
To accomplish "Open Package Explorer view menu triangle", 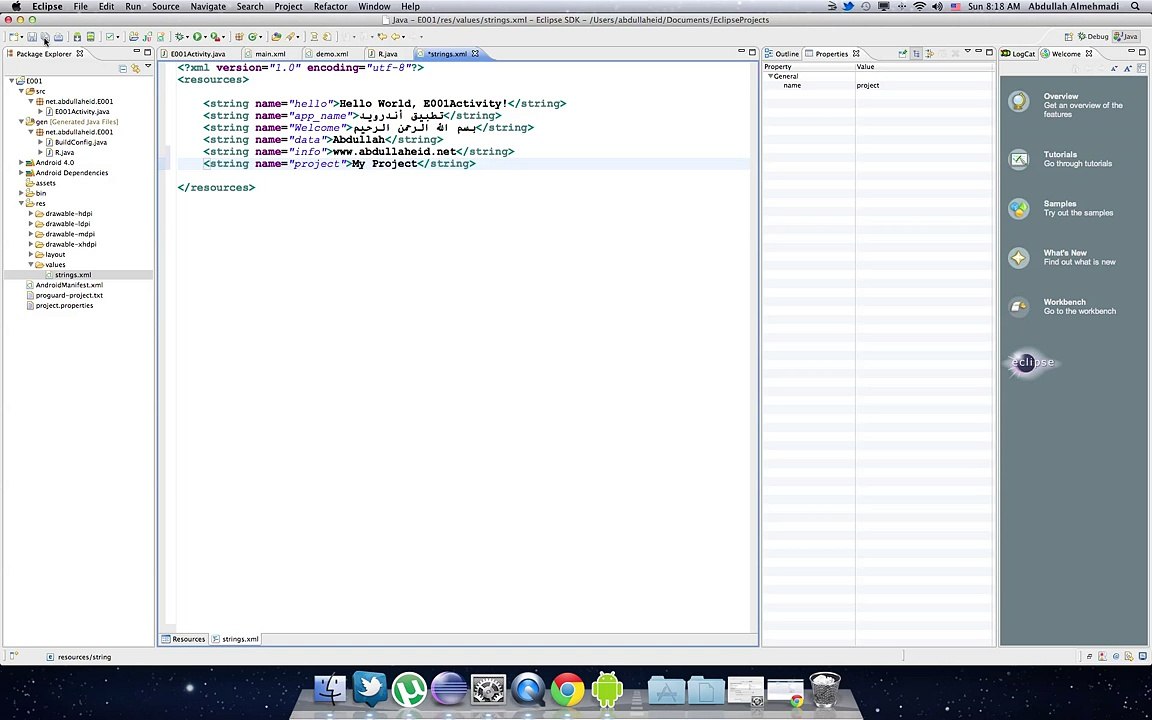I will (x=148, y=67).
